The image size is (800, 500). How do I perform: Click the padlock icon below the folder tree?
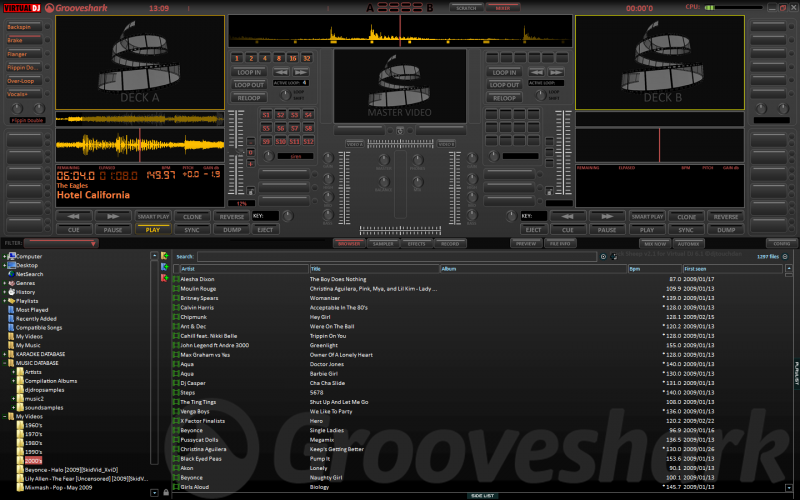166,492
